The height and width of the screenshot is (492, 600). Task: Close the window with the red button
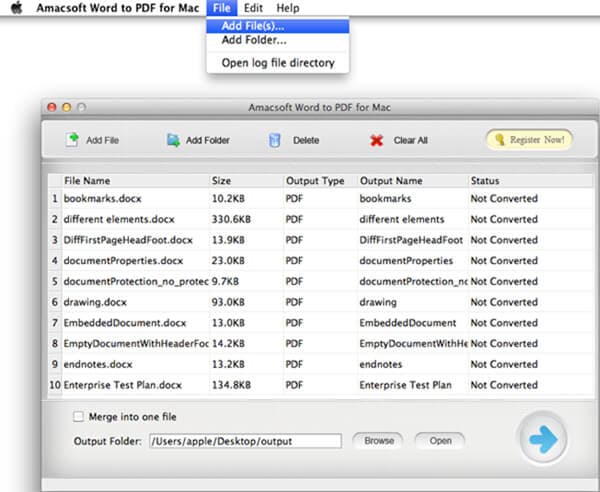[x=52, y=108]
